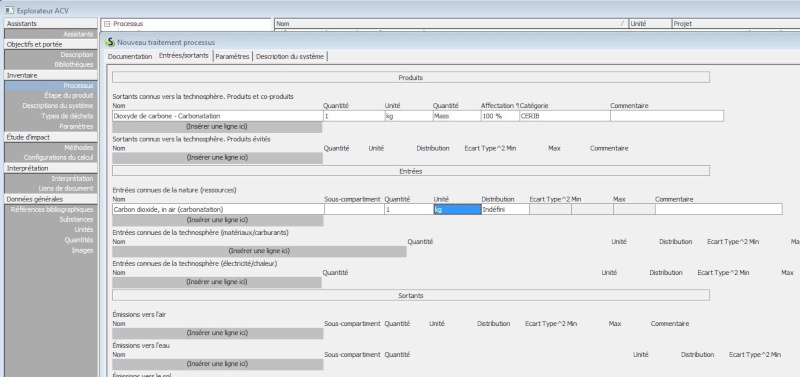Click the Données générales section header
The image size is (800, 377).
point(51,199)
